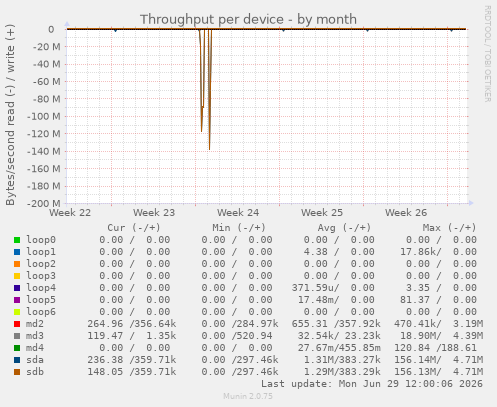Click the md3 gray color swatch

click(17, 336)
